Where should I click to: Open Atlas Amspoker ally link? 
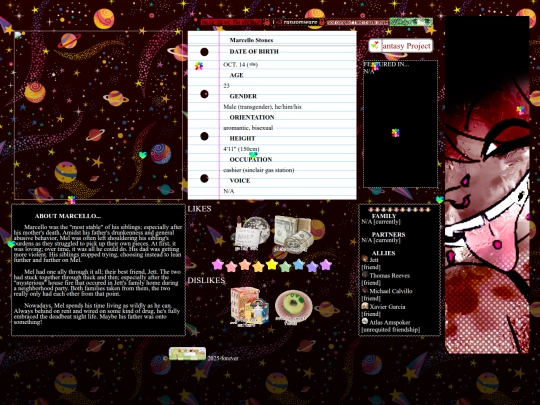(x=390, y=322)
